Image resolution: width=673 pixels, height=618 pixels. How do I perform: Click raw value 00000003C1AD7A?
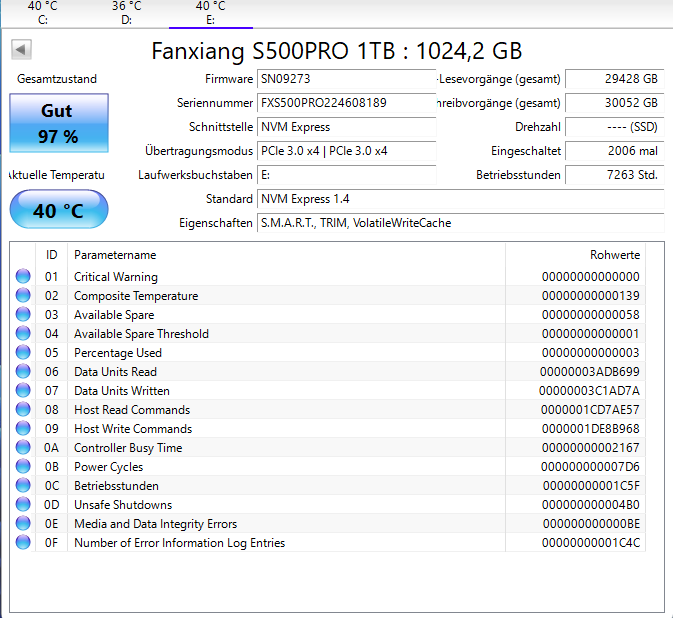coord(589,391)
